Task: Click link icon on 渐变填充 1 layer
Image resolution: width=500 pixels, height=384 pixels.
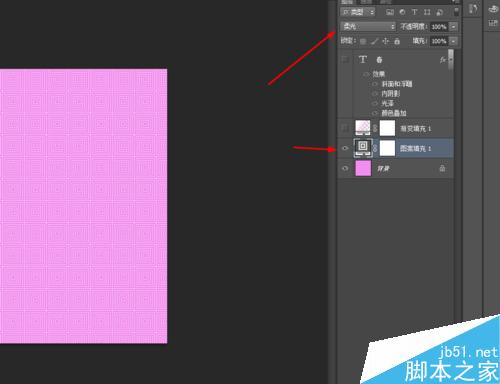Action: [x=375, y=128]
